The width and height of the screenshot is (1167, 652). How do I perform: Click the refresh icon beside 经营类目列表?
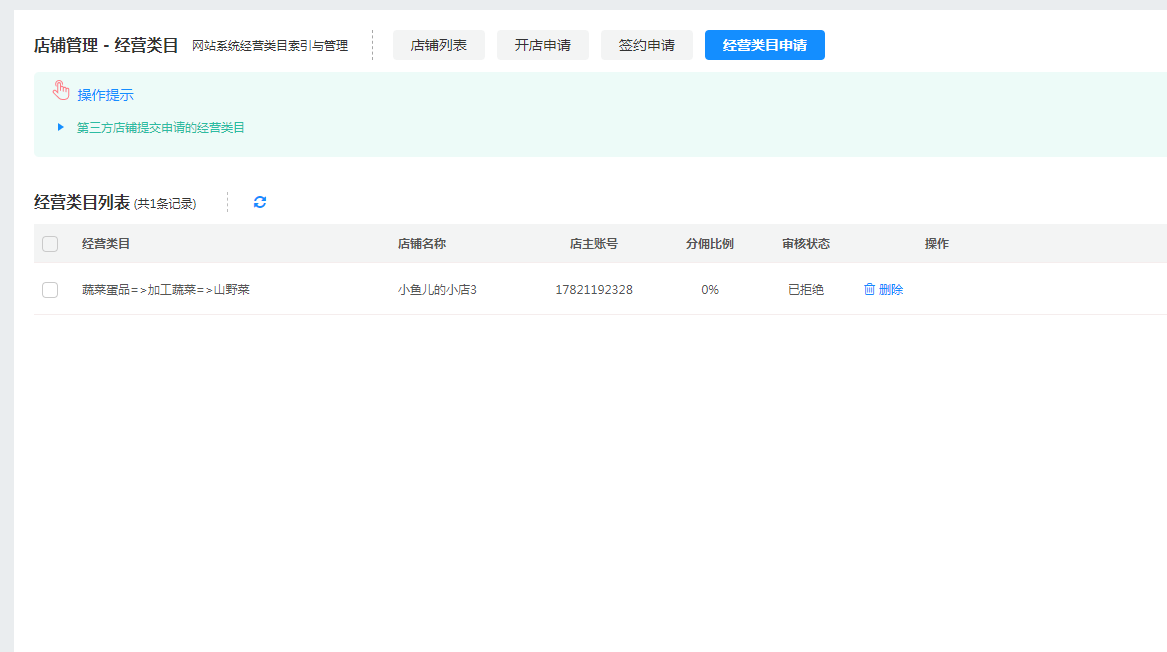pyautogui.click(x=260, y=202)
